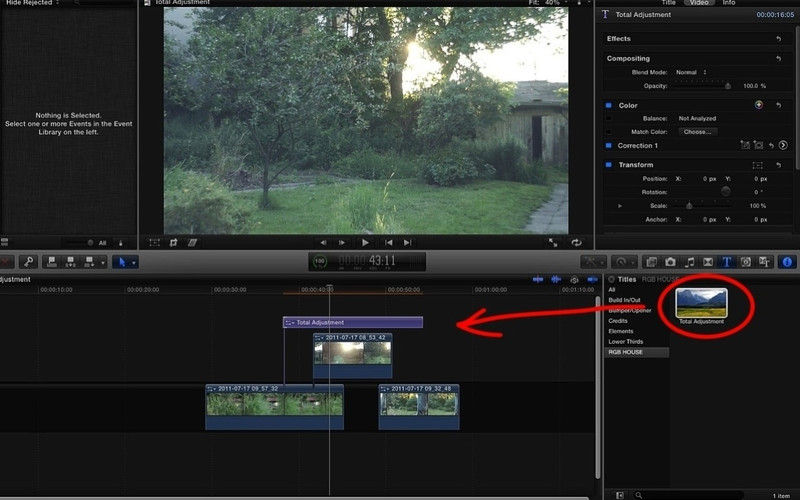This screenshot has height=500, width=800.
Task: Toggle the Color section checkbox
Action: tap(608, 105)
